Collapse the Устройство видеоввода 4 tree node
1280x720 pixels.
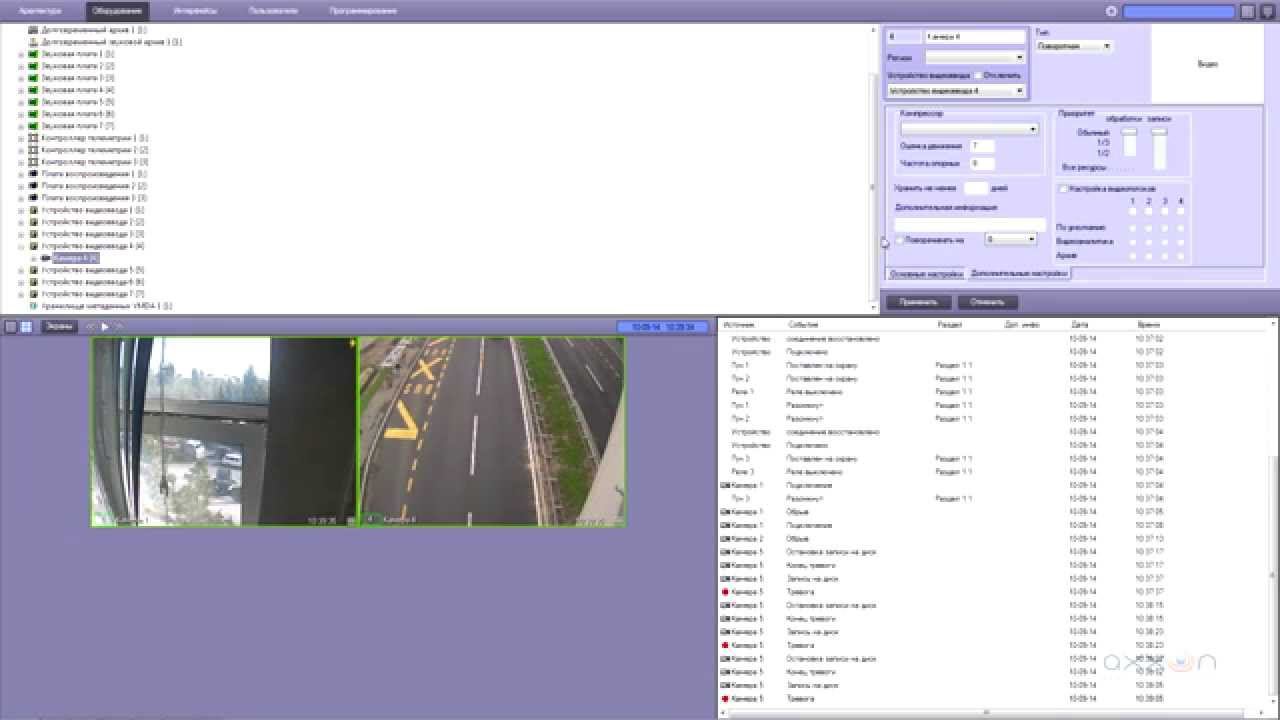tap(21, 246)
